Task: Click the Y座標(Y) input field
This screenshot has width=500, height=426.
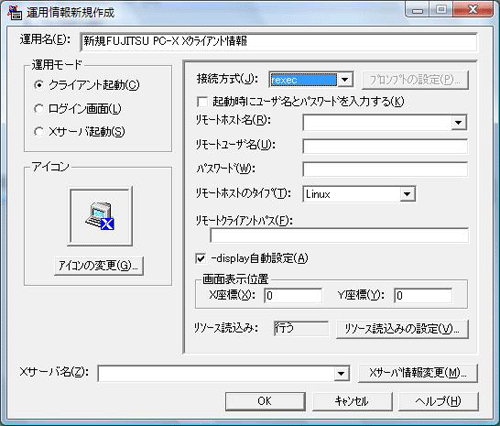Action: pyautogui.click(x=423, y=295)
